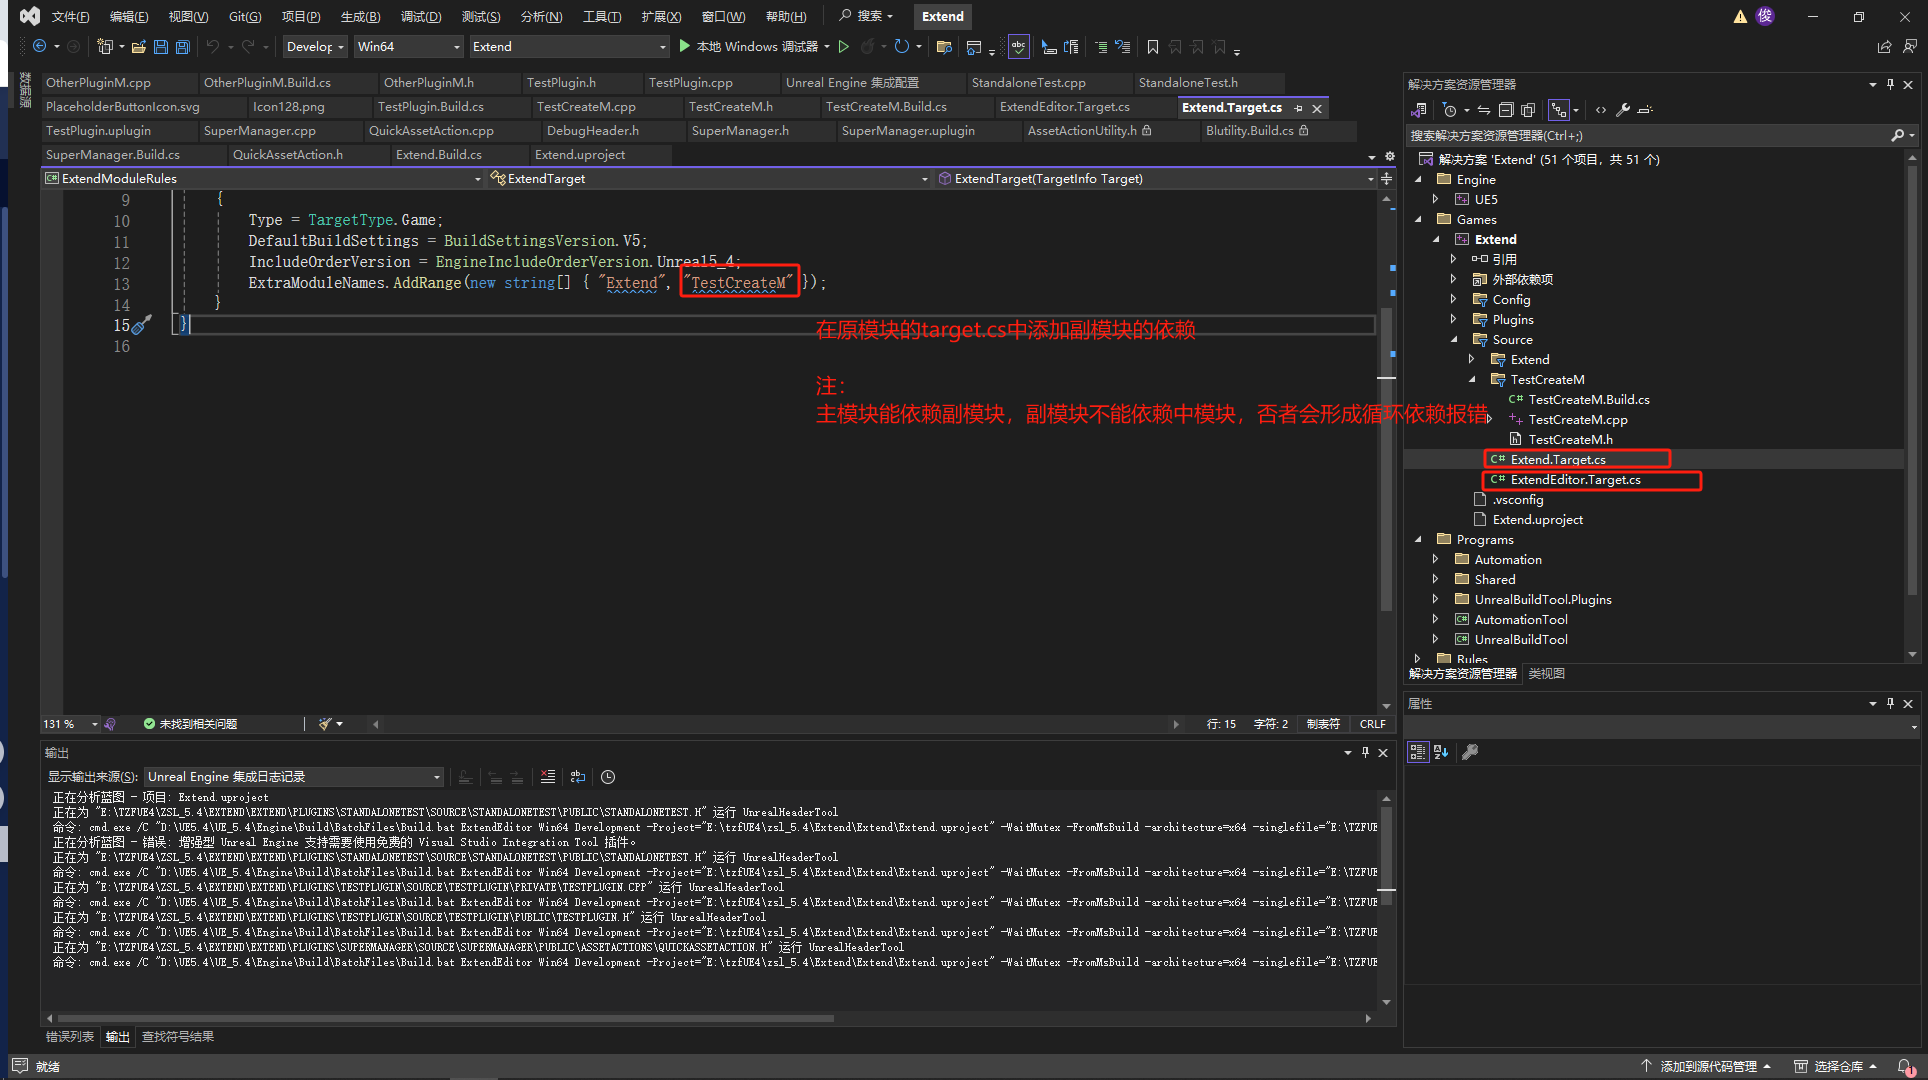Image resolution: width=1928 pixels, height=1080 pixels.
Task: Click 添加到源代码管理 in status bar
Action: (1707, 1066)
